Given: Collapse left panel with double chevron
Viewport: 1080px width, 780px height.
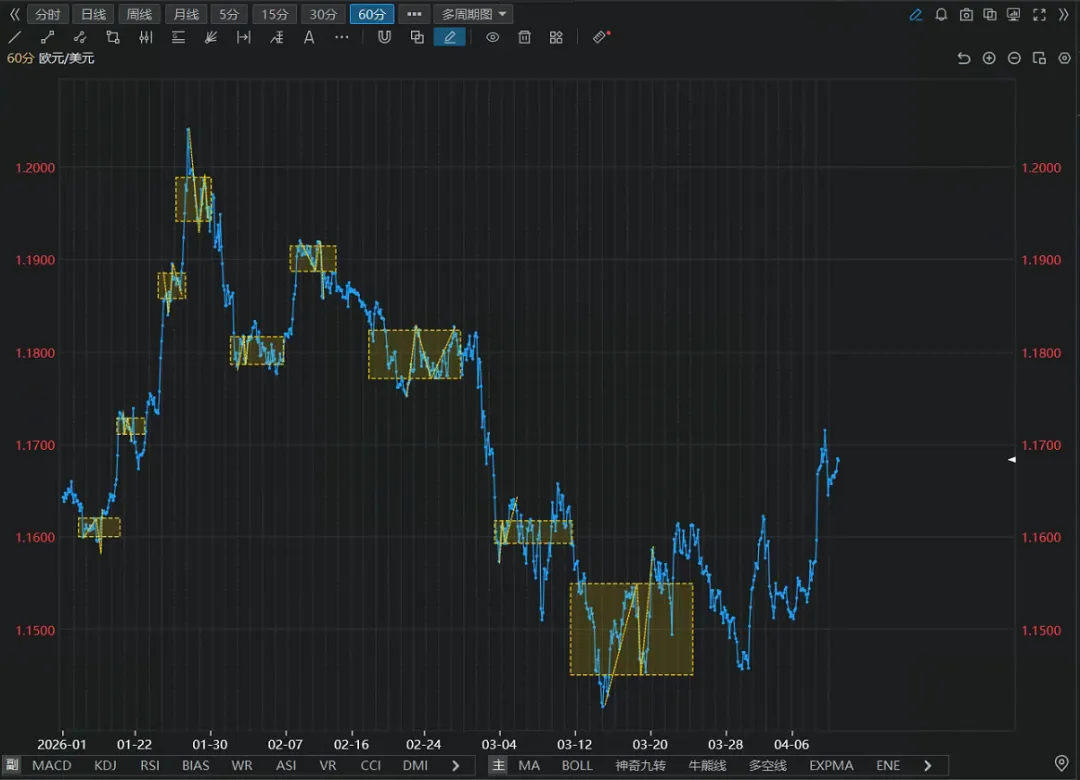Looking at the screenshot, I should coord(14,14).
